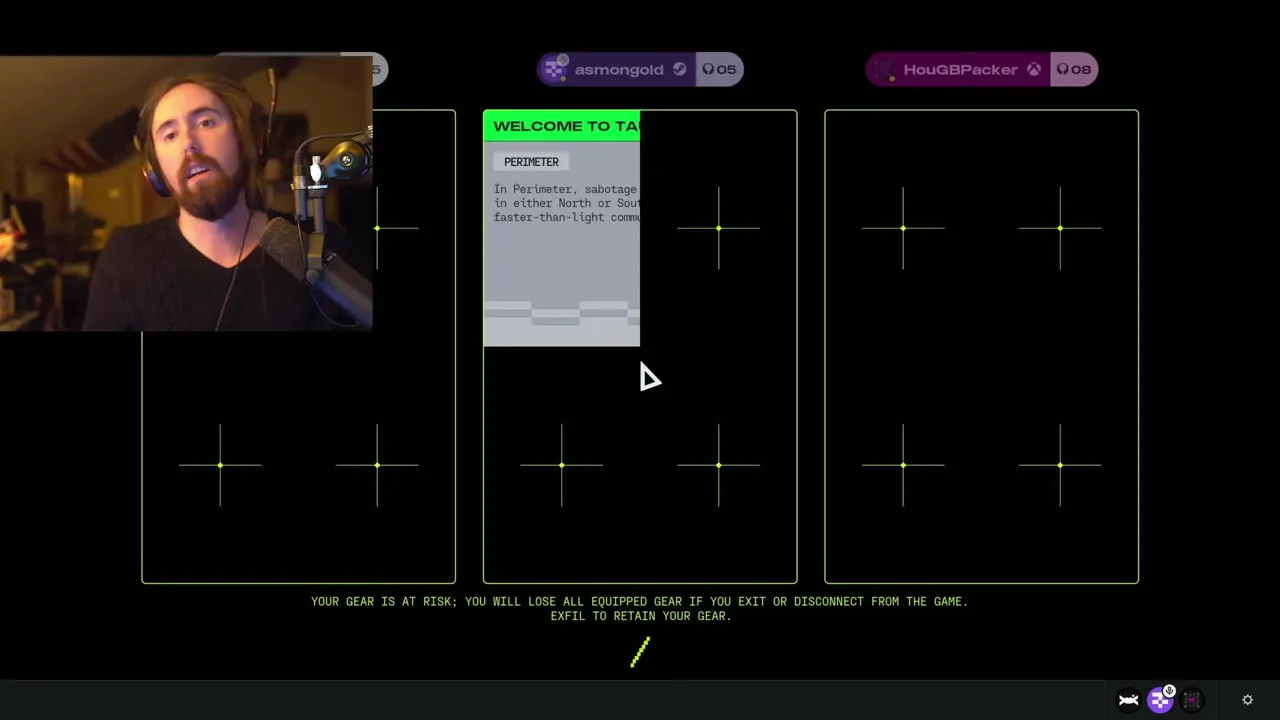1280x720 pixels.
Task: Click the WELCOME TO green banner header
Action: tap(562, 126)
